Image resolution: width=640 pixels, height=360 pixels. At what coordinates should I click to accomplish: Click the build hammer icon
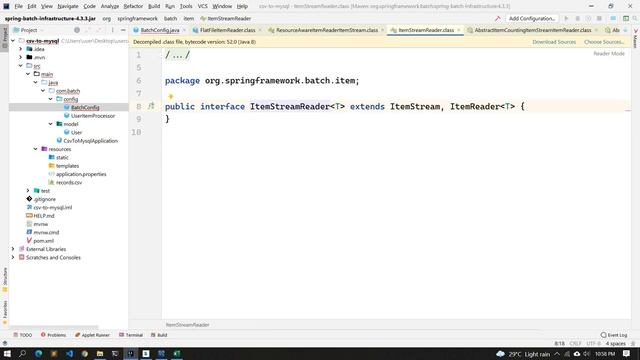498,18
